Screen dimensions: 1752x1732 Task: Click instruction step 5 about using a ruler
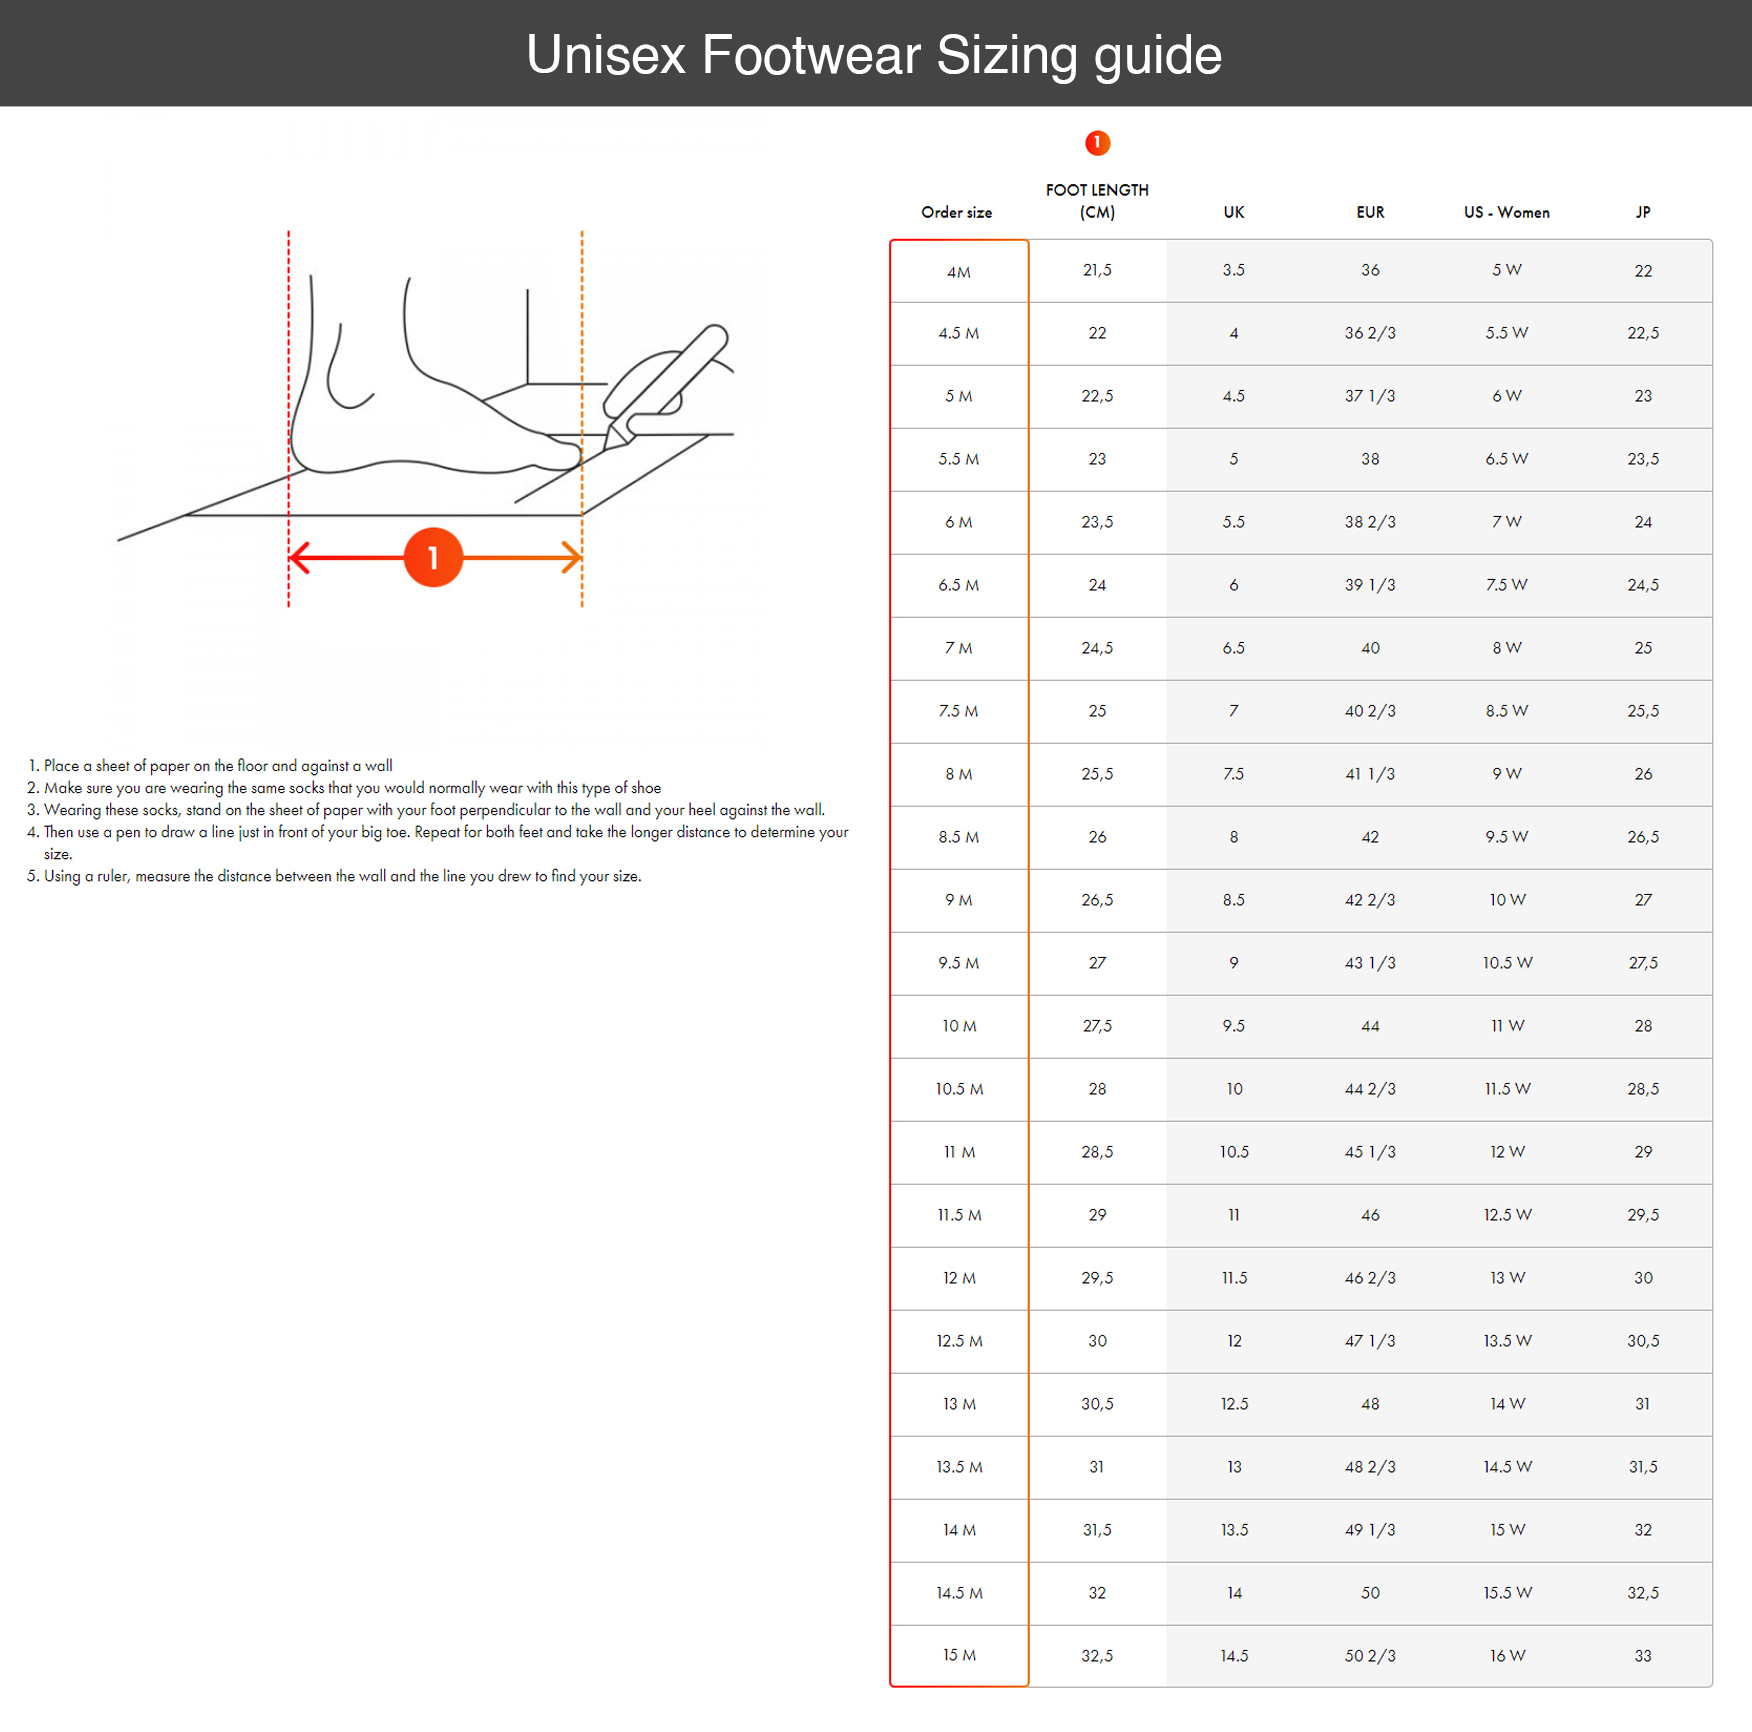pyautogui.click(x=334, y=876)
